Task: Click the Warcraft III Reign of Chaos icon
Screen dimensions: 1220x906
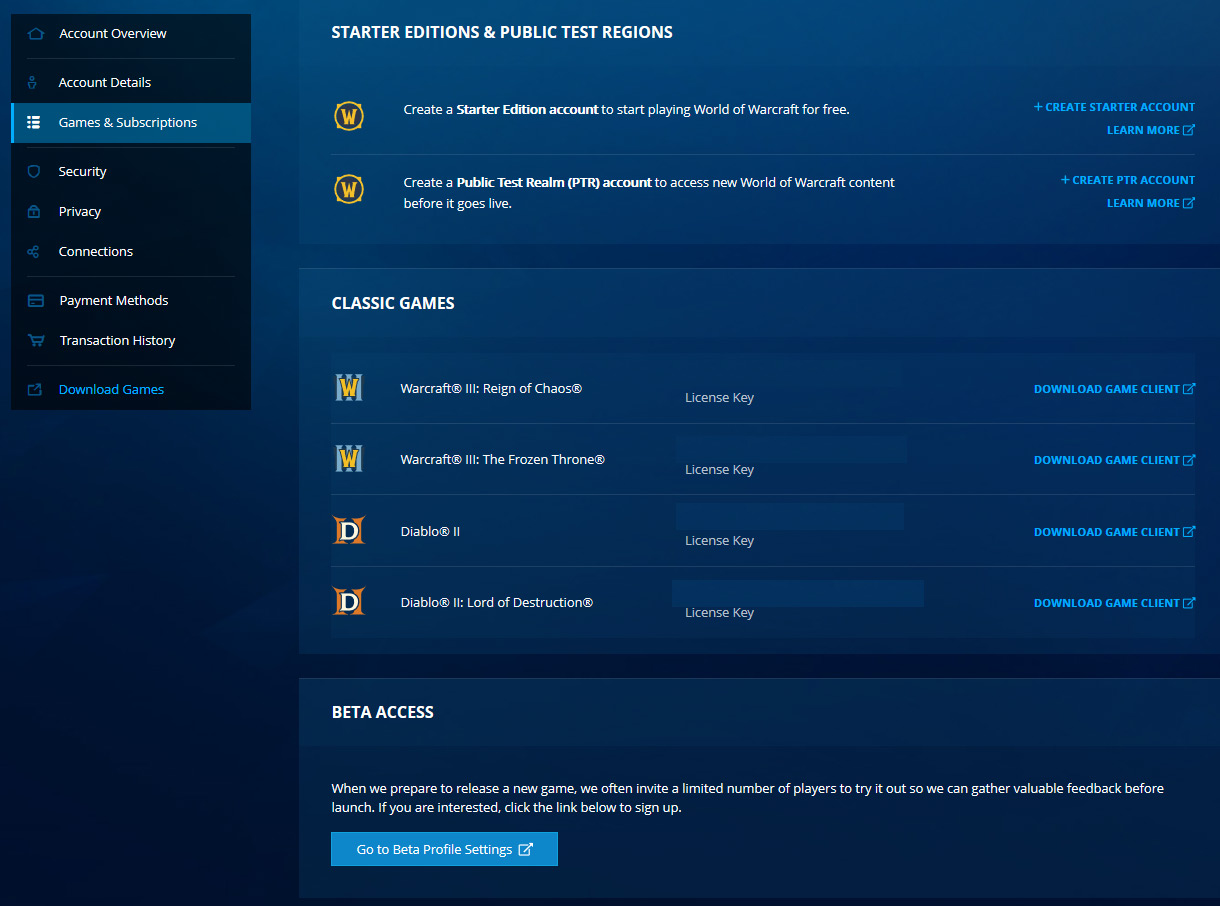Action: 349,388
